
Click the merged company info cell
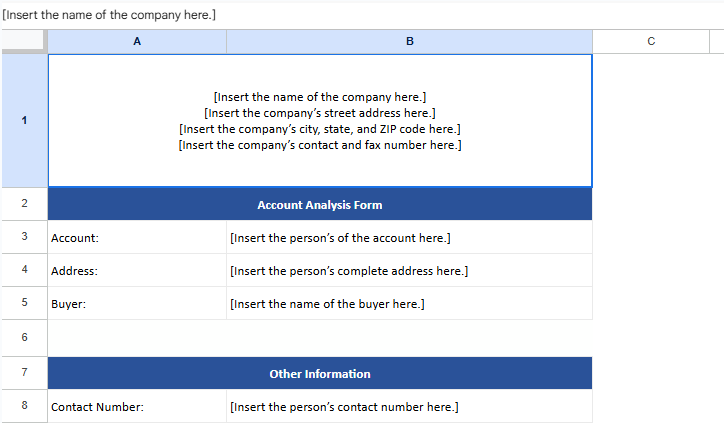[x=320, y=121]
